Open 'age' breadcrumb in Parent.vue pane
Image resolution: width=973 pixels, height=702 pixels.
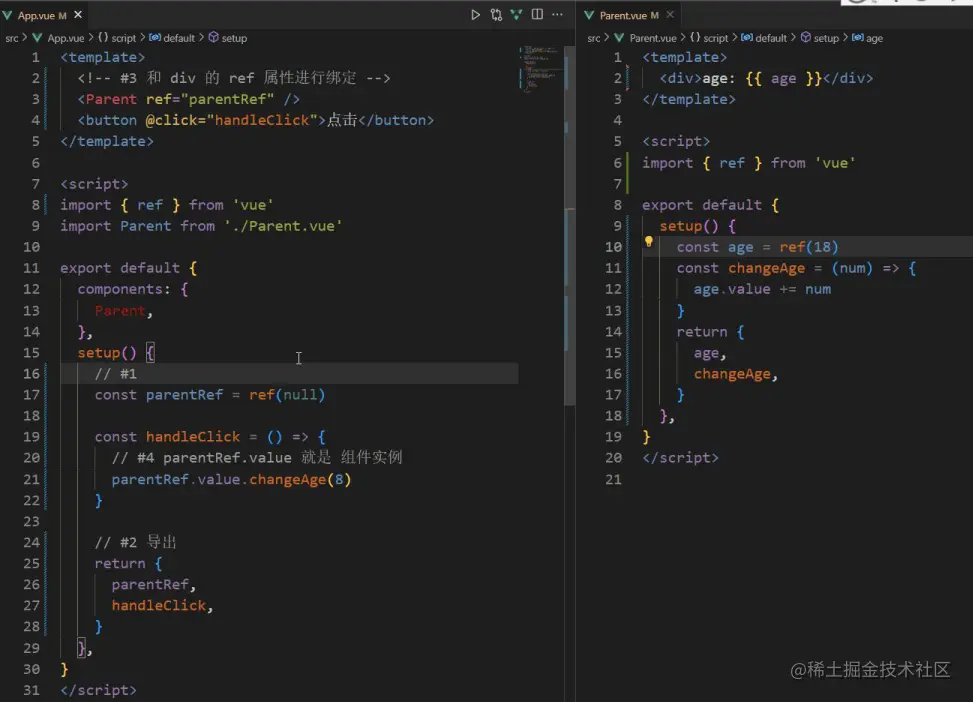click(x=868, y=38)
